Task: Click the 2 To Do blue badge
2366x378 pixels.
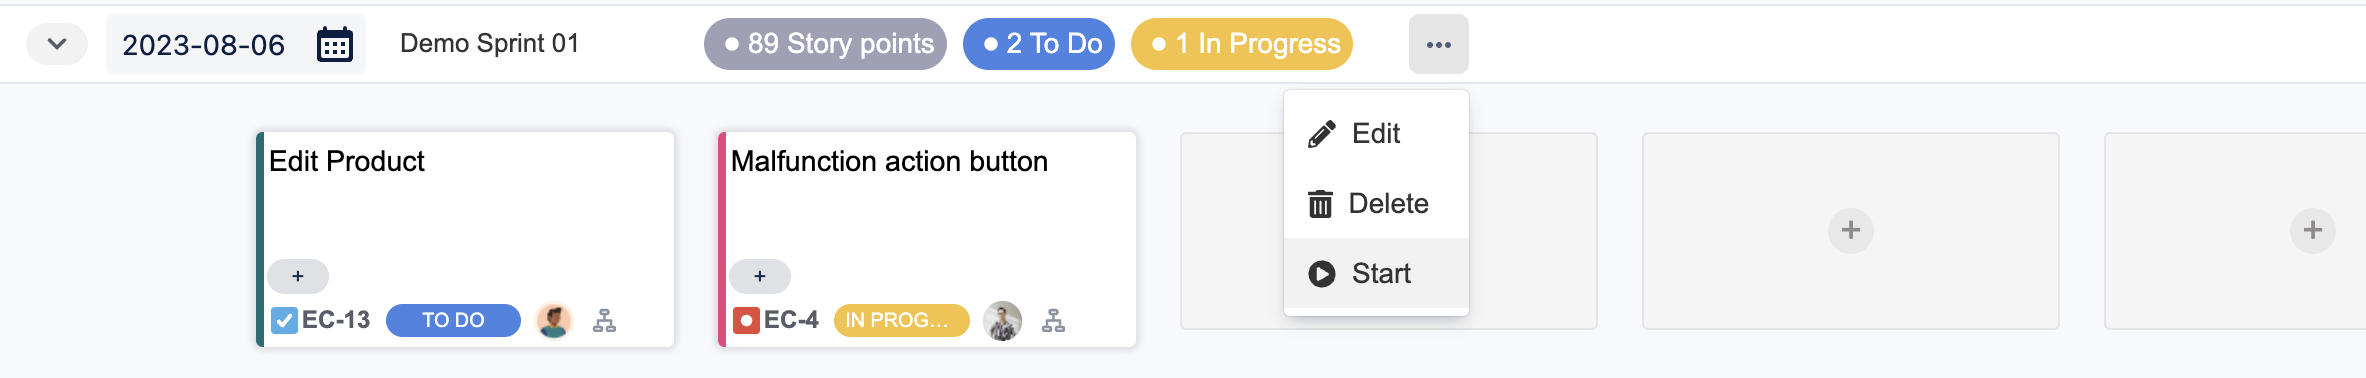Action: 1039,45
